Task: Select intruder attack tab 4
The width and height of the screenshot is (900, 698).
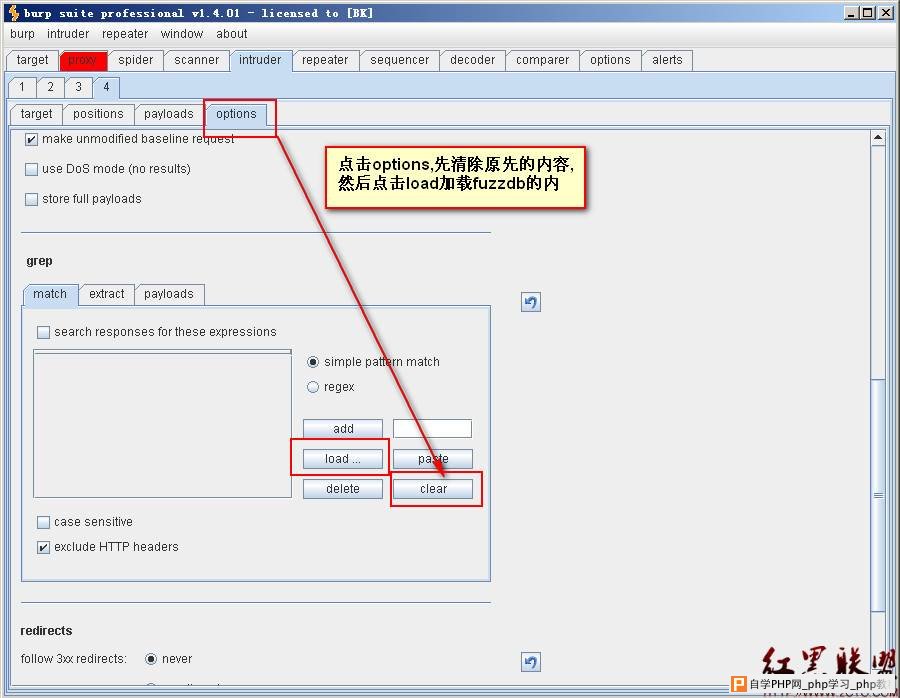Action: coord(106,87)
